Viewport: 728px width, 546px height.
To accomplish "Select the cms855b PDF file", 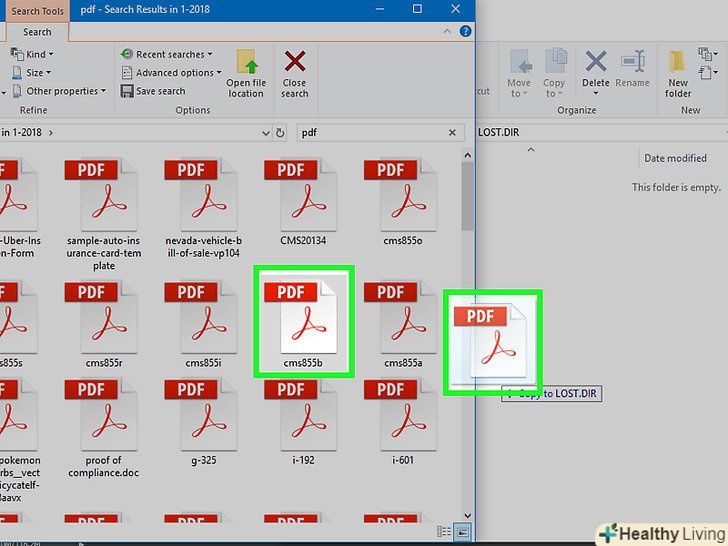I will (x=303, y=323).
